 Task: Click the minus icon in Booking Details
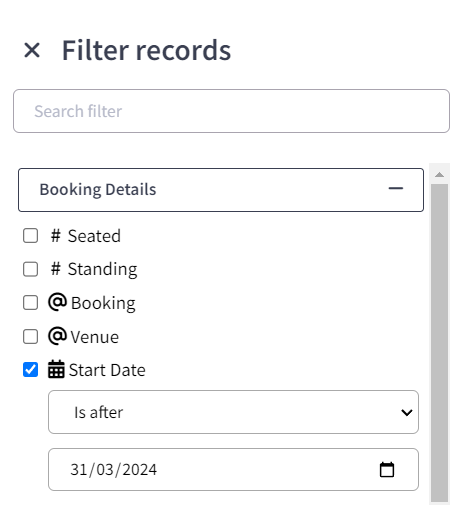click(396, 189)
